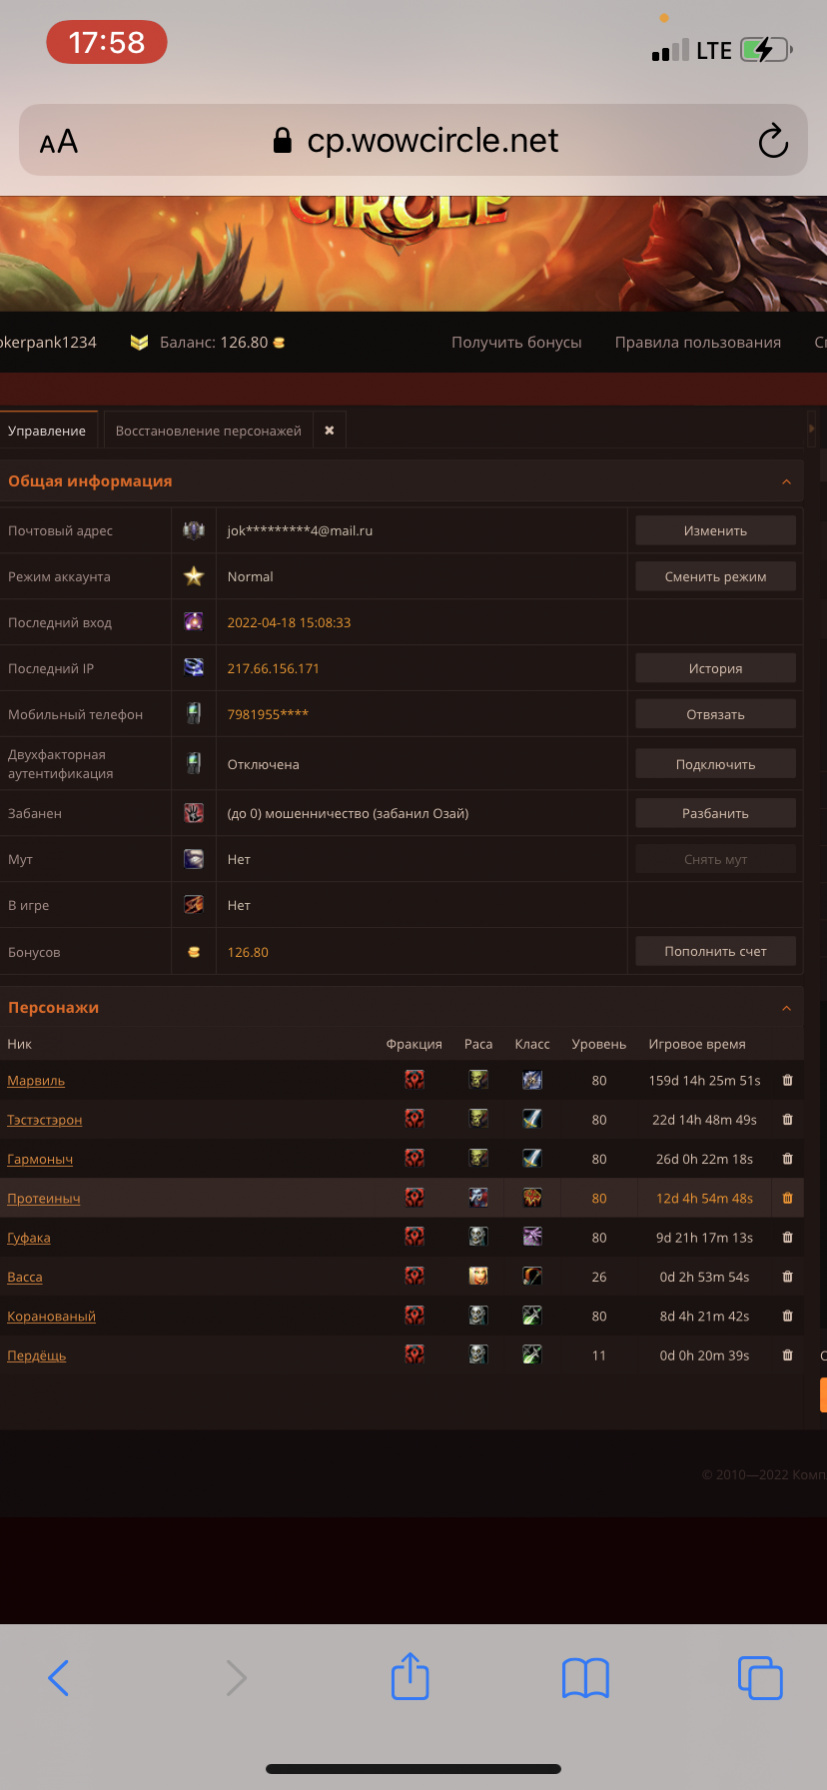The width and height of the screenshot is (827, 1790).
Task: Collapse the Персонажи section
Action: pyautogui.click(x=786, y=1008)
